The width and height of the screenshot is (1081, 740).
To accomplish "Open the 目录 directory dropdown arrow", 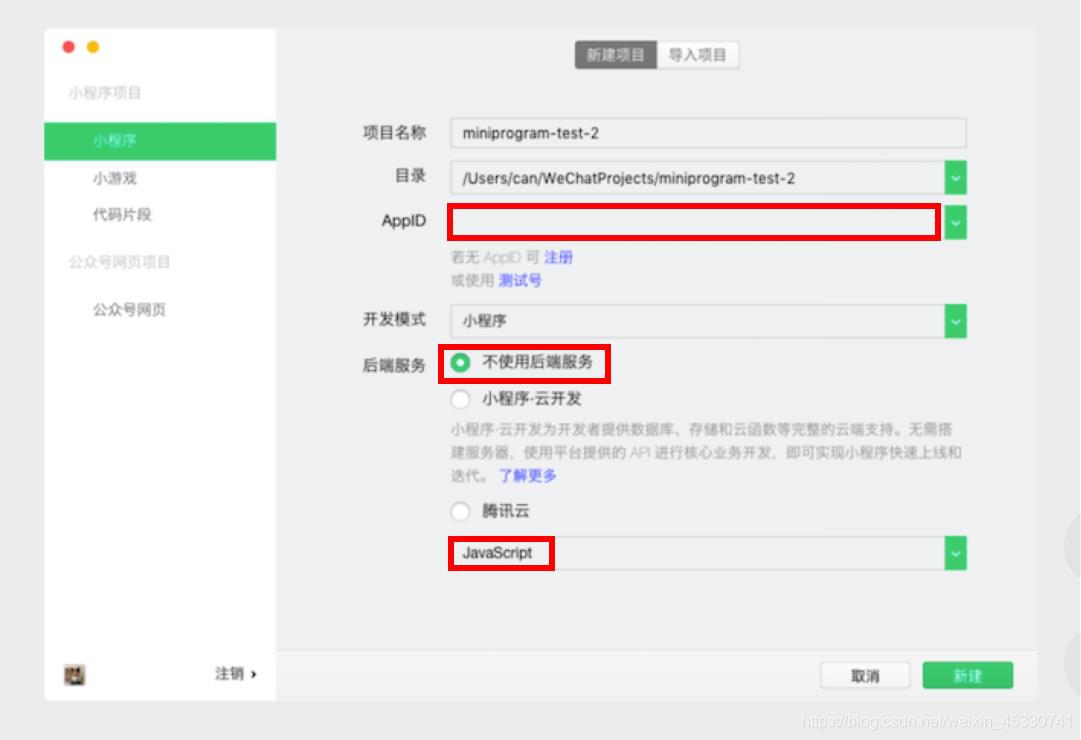I will pos(954,177).
